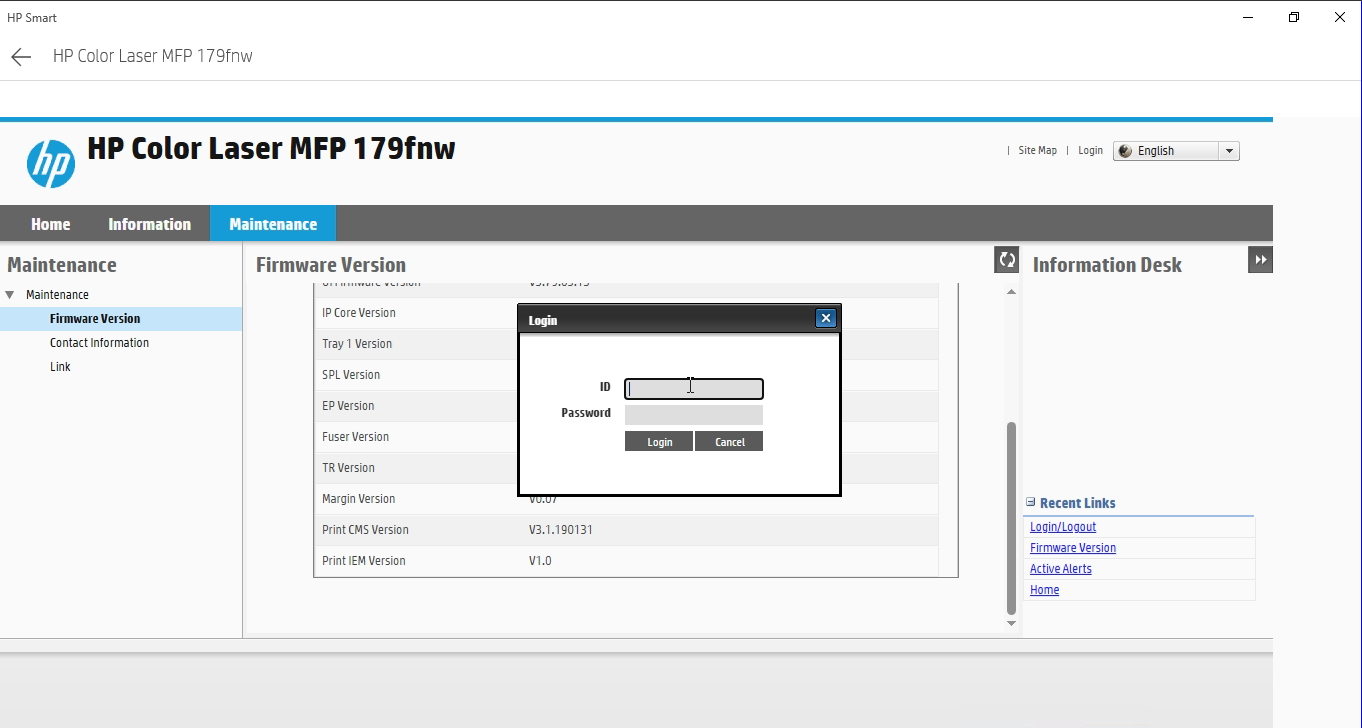Select the Tray 1 Version row label
The width and height of the screenshot is (1362, 728).
pyautogui.click(x=357, y=344)
